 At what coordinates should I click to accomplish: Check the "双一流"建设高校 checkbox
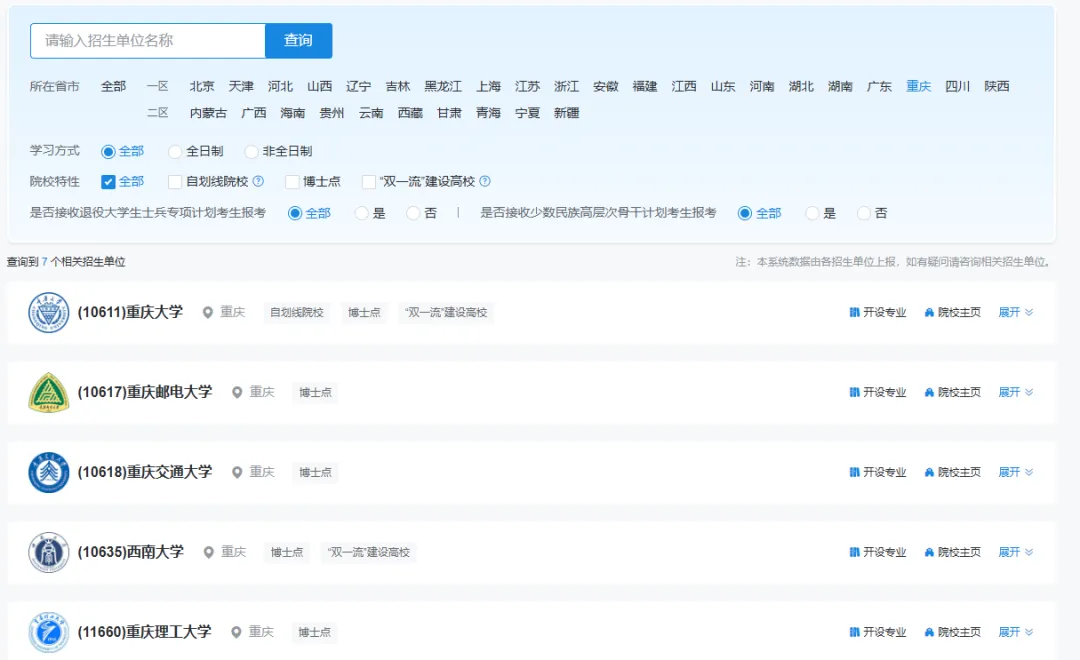(x=368, y=182)
